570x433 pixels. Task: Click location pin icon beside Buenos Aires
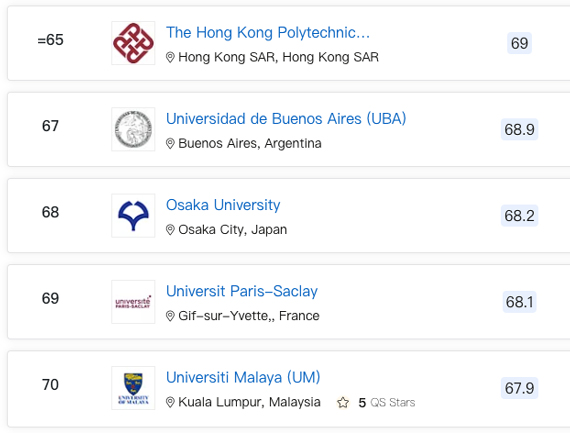[170, 143]
